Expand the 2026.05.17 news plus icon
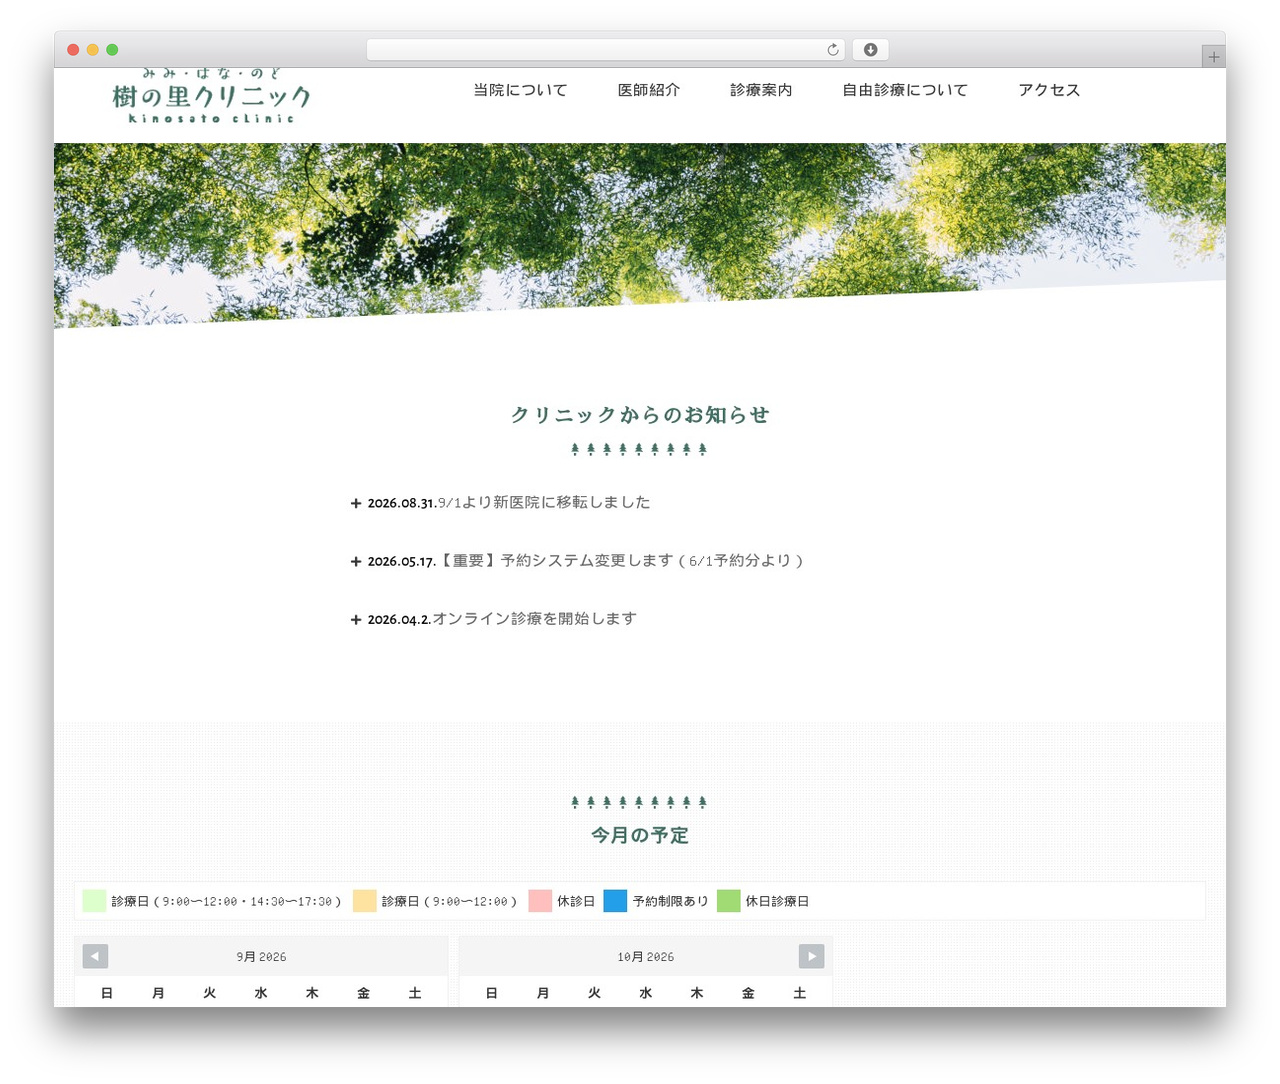Image resolution: width=1280 pixels, height=1084 pixels. pyautogui.click(x=356, y=561)
